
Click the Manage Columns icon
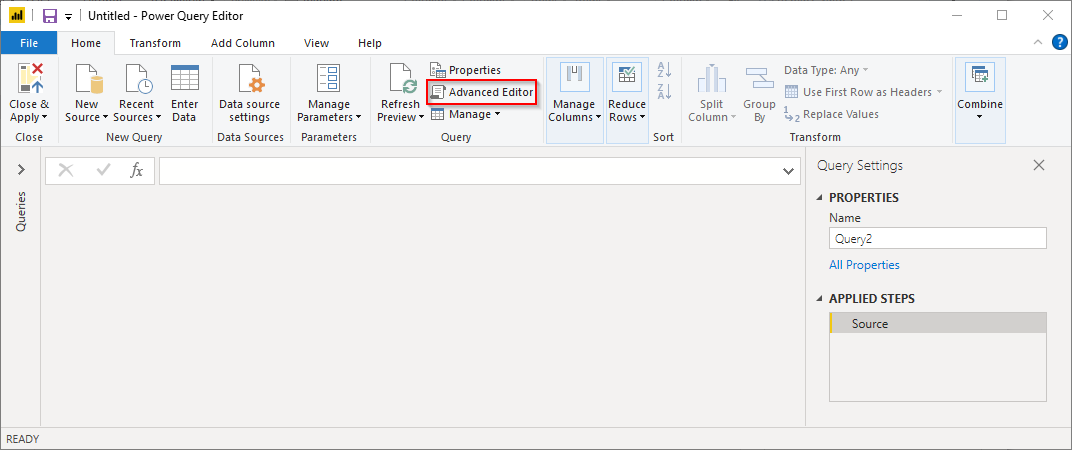[574, 77]
